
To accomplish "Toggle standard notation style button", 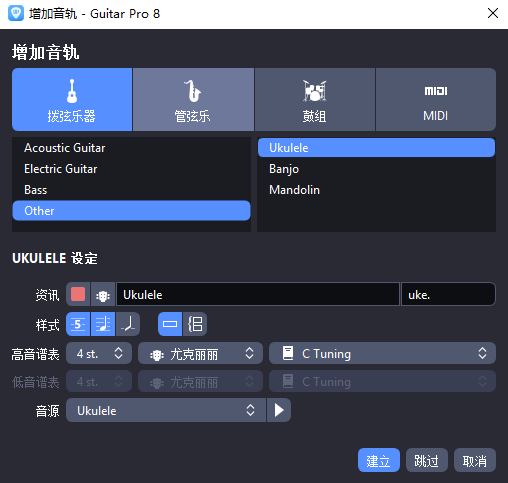I will tap(103, 324).
